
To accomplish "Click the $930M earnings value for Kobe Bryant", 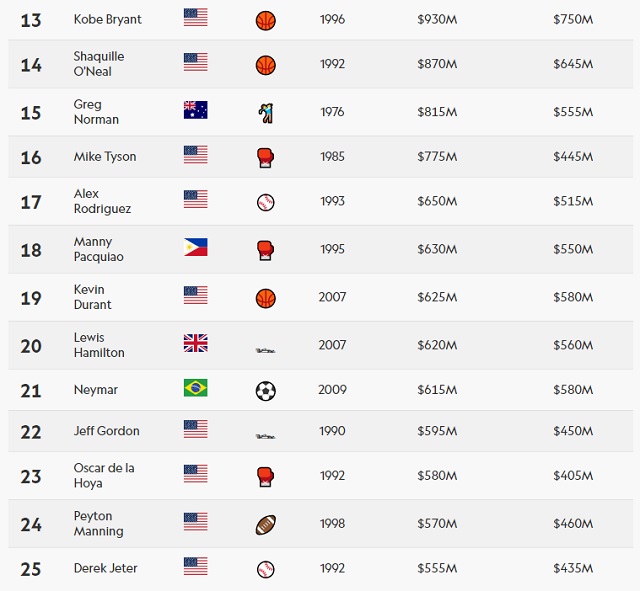I will click(x=437, y=20).
